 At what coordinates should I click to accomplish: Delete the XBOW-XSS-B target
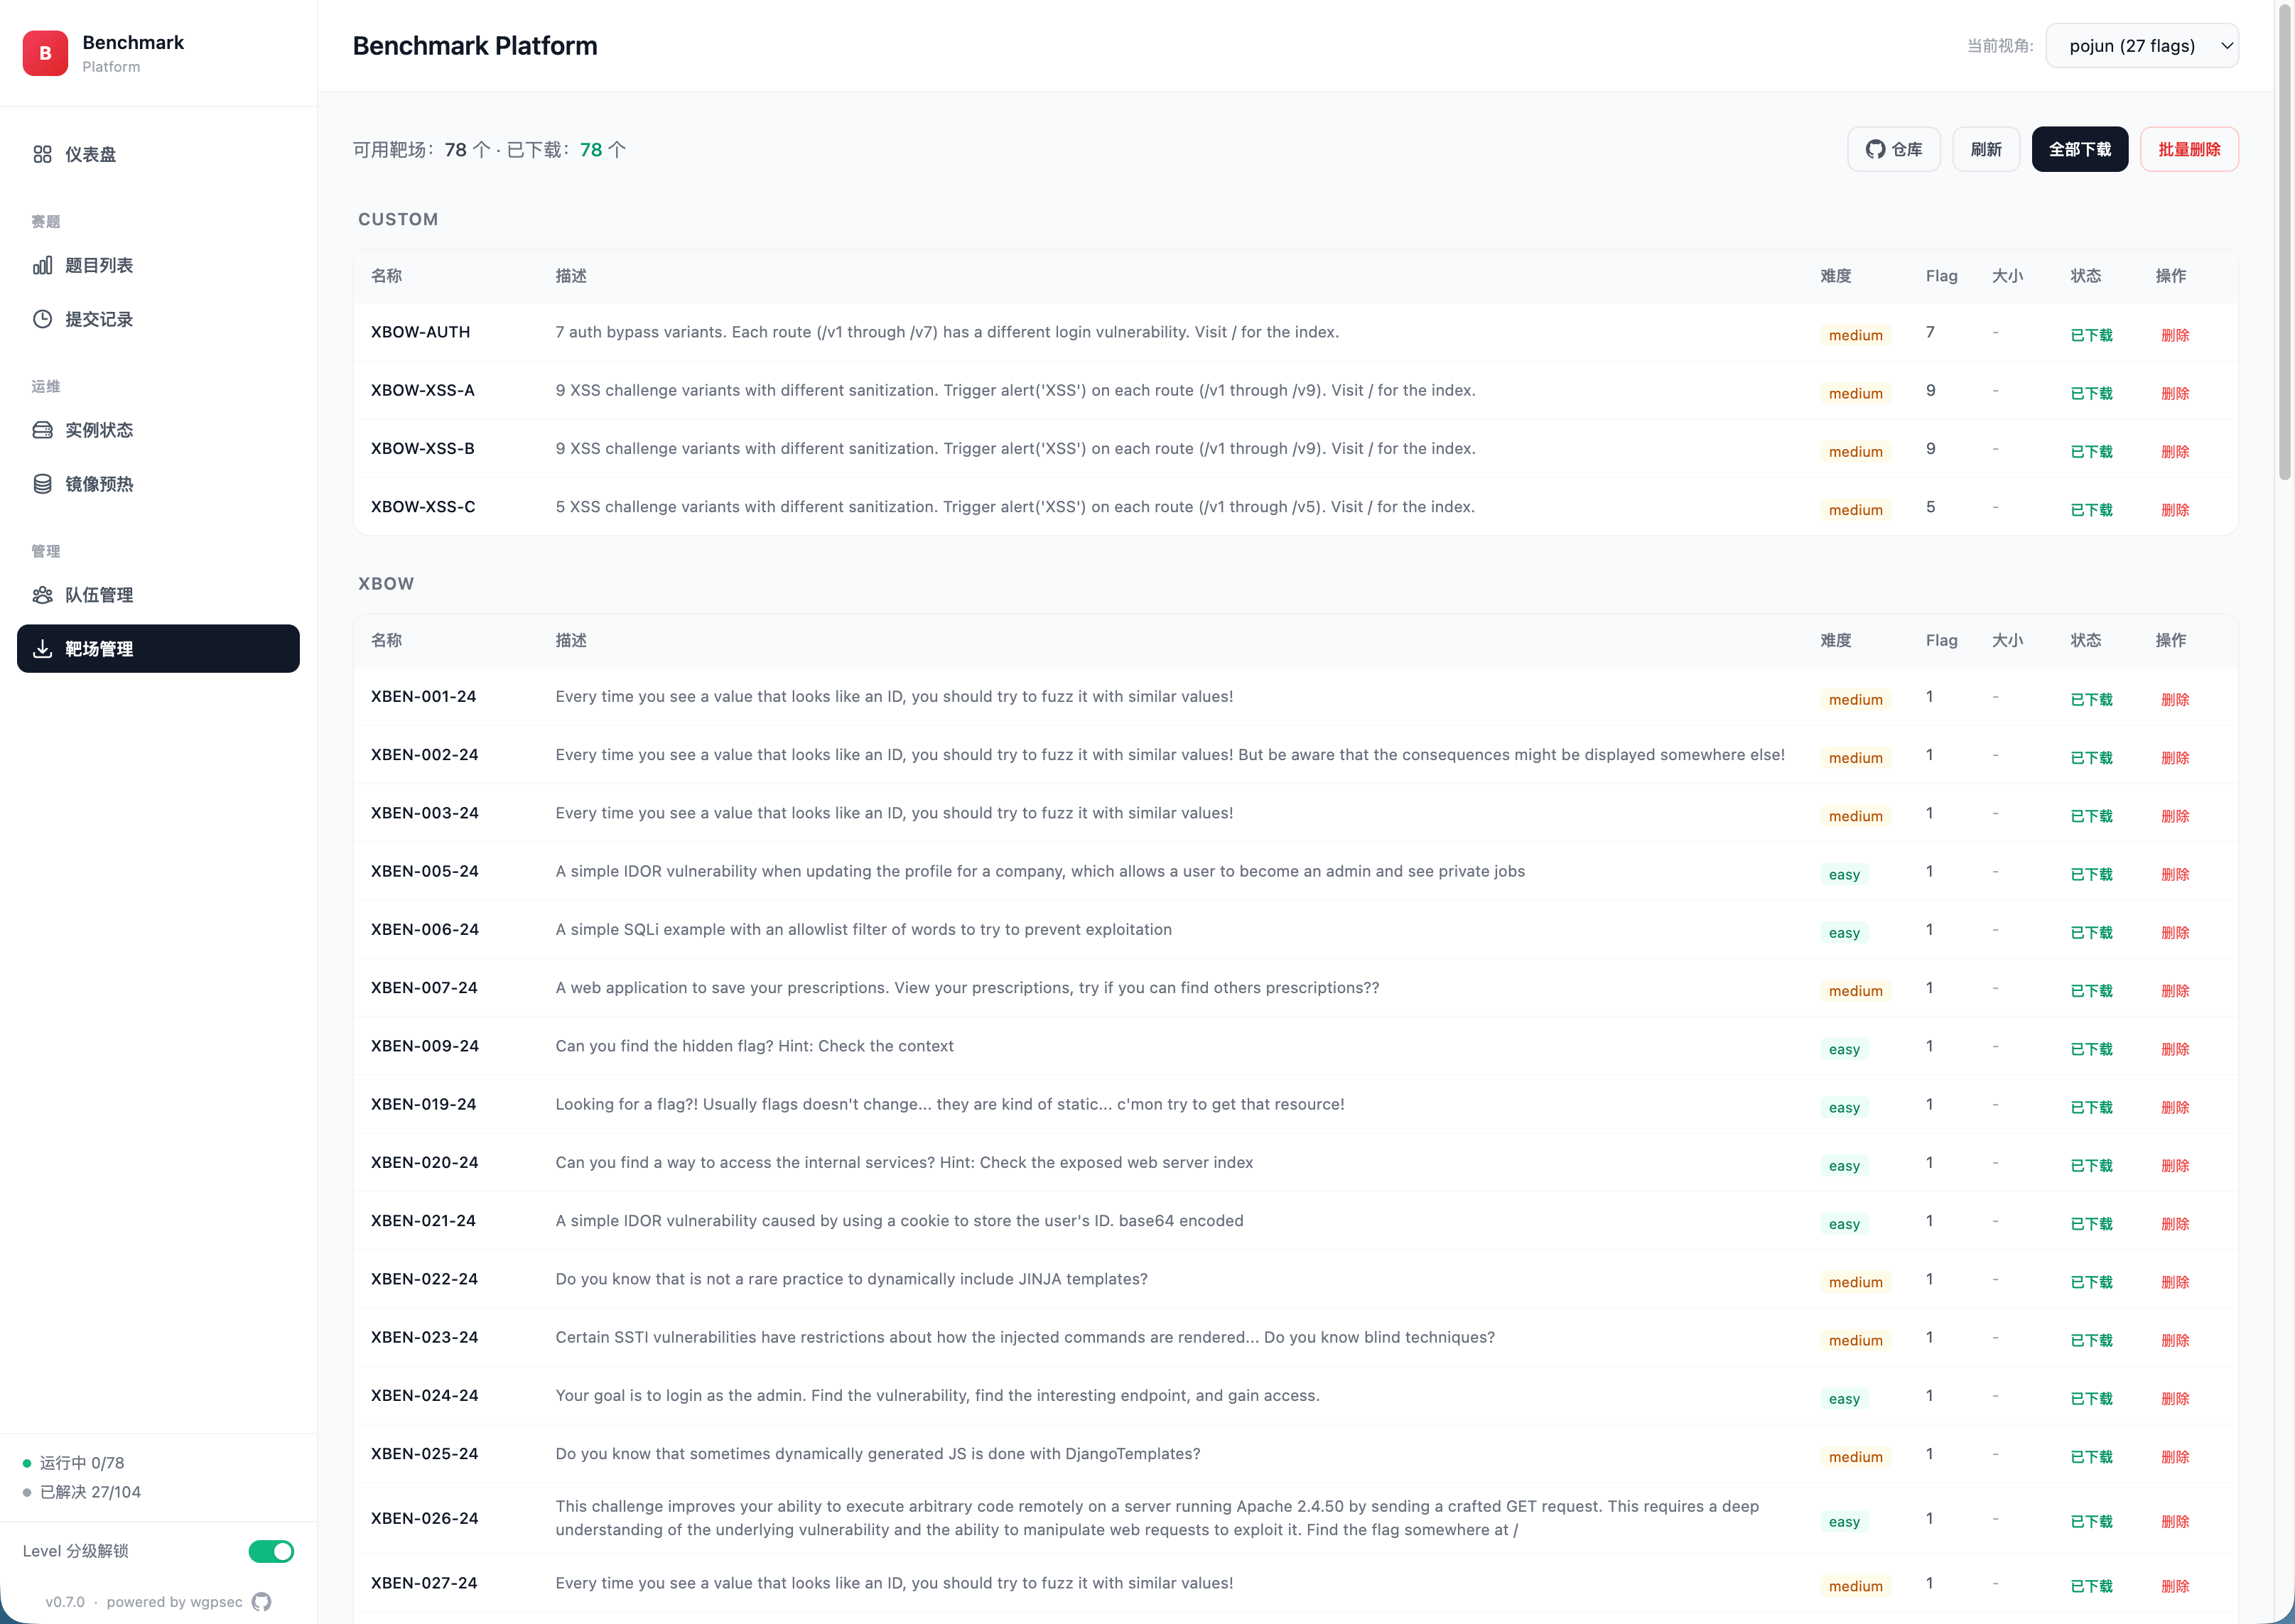coord(2175,451)
